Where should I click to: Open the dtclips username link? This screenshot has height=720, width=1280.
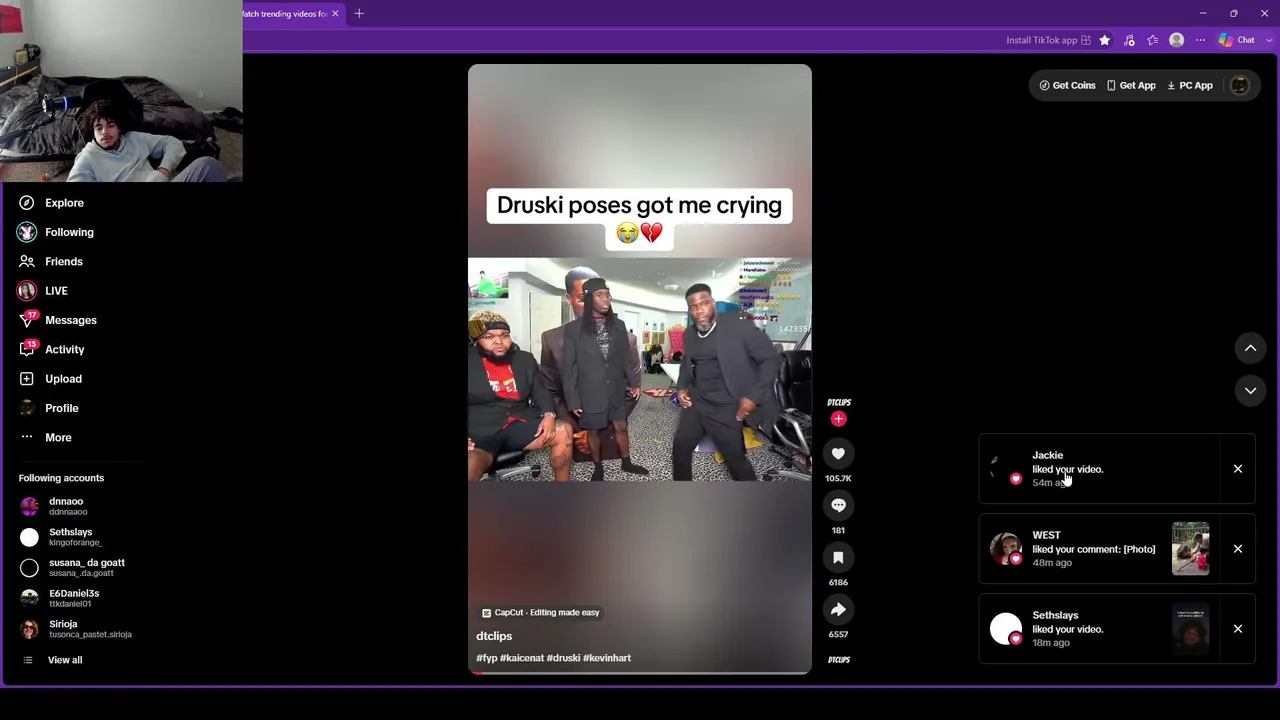click(494, 636)
